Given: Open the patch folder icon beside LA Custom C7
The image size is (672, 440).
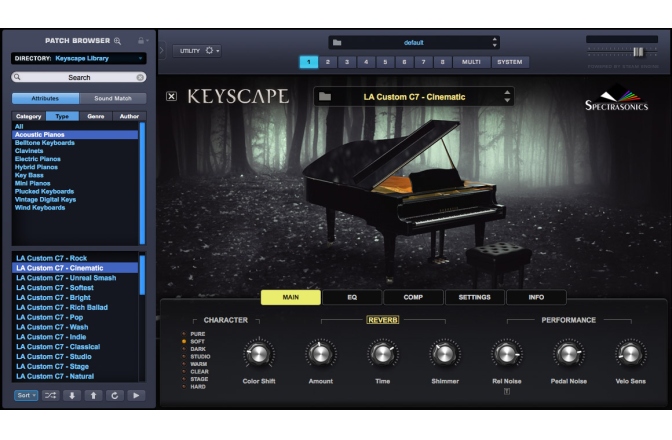Looking at the screenshot, I should (x=325, y=96).
